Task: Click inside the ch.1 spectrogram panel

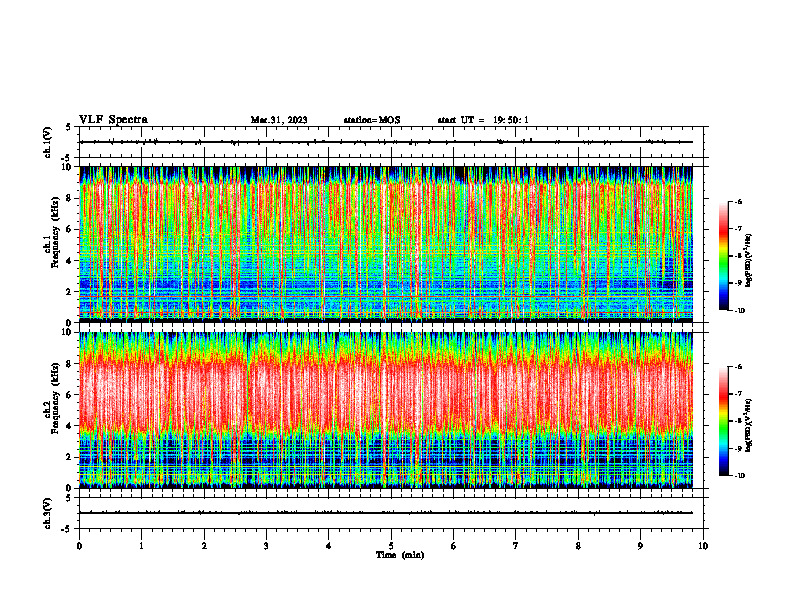Action: click(x=386, y=244)
